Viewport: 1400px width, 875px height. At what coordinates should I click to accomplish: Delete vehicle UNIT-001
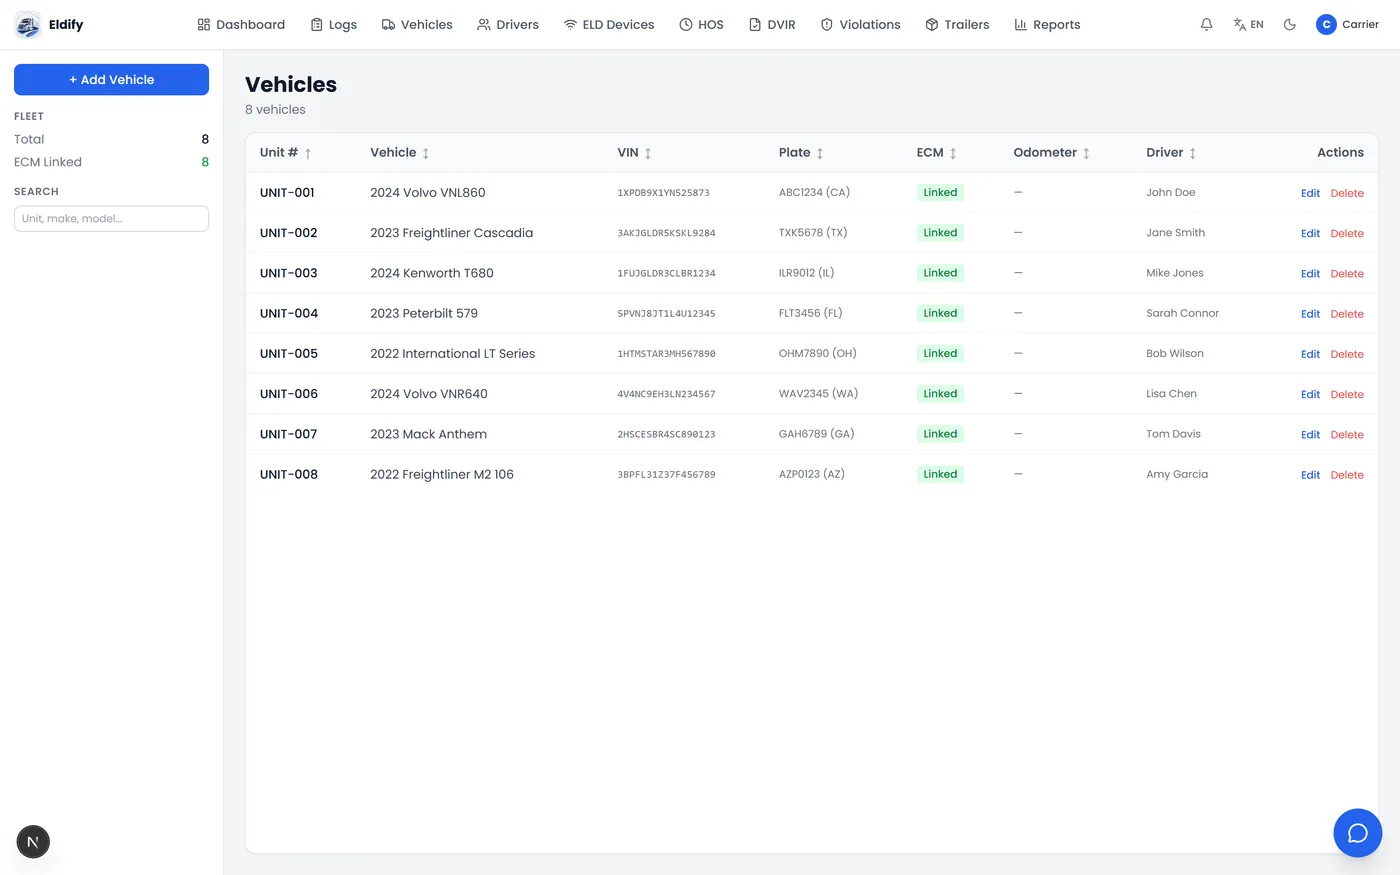[x=1347, y=193]
